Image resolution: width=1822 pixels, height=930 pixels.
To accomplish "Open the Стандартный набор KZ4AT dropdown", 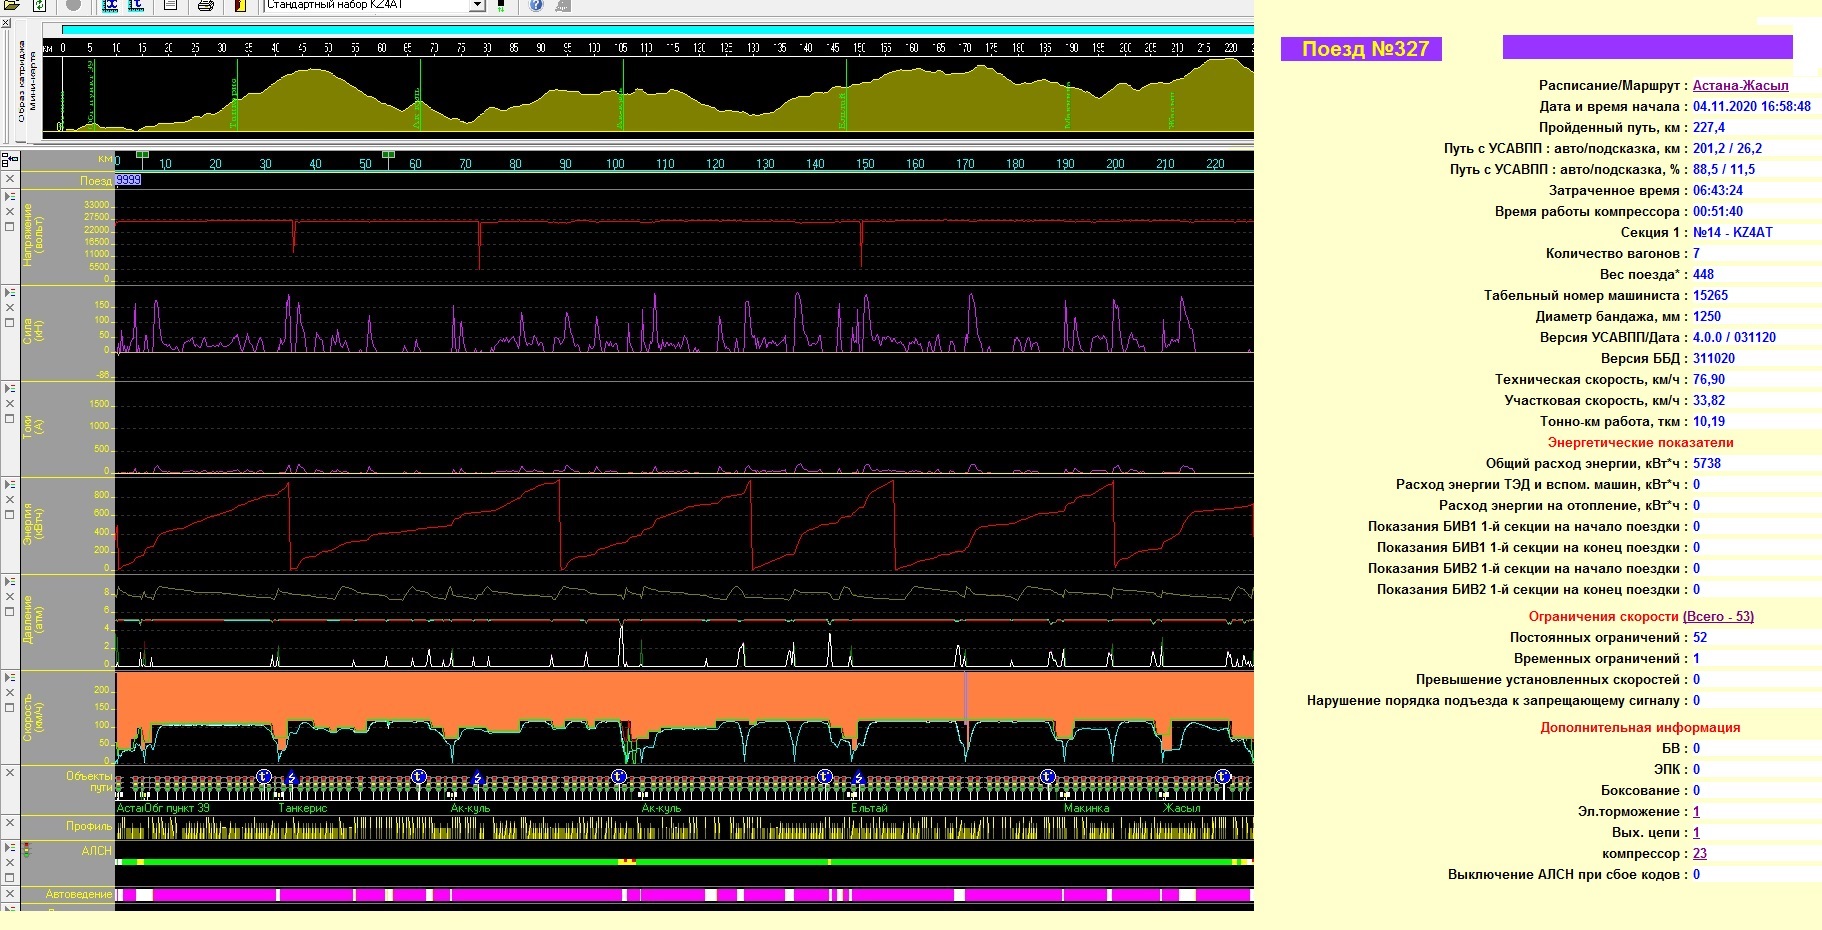I will click(477, 5).
